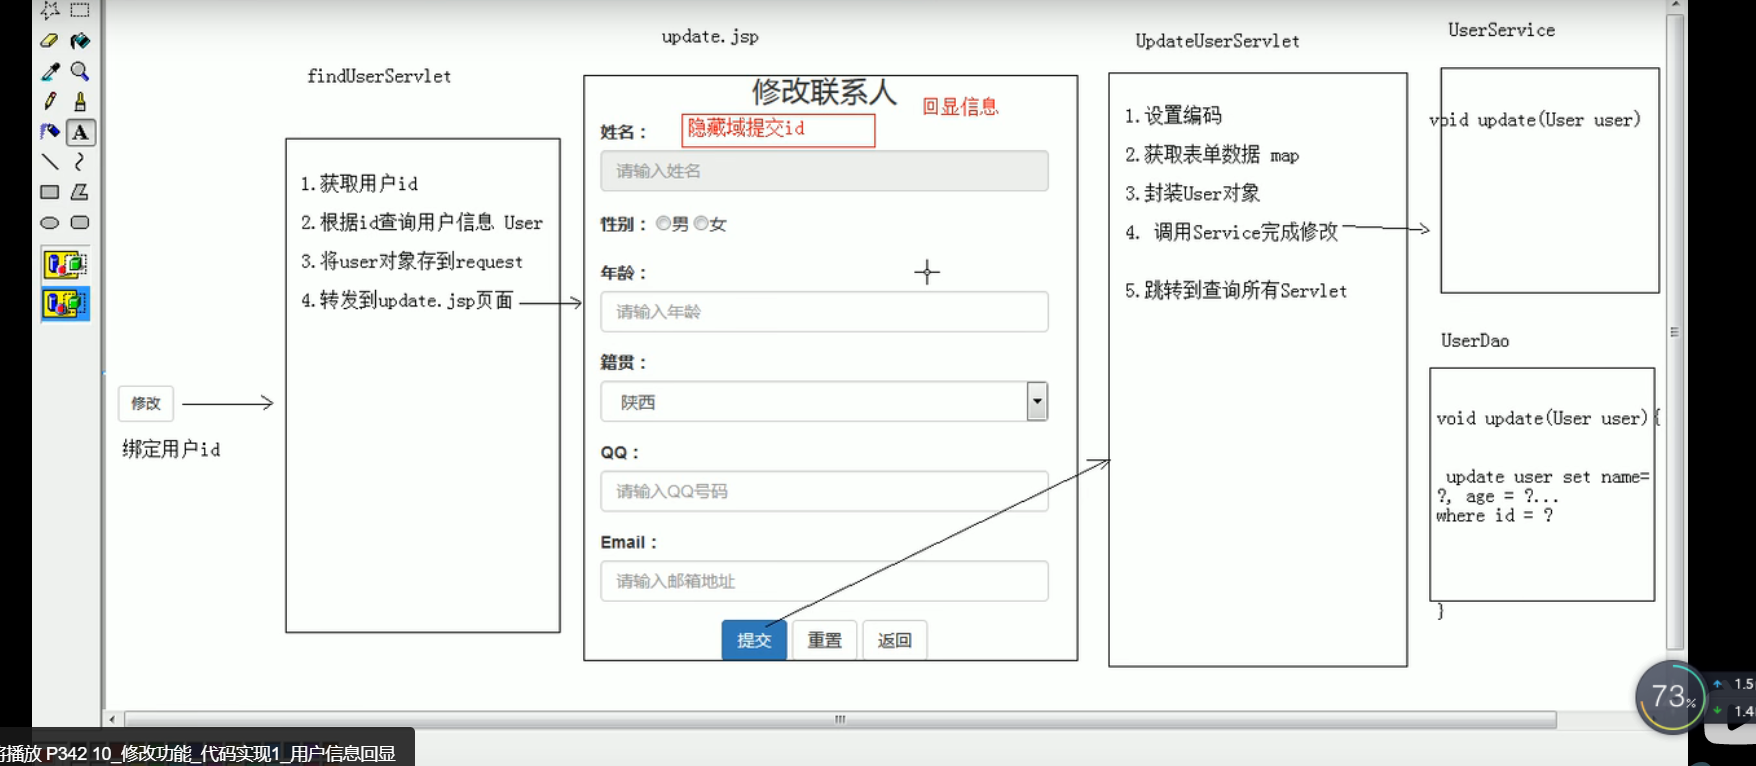Select the Polygon shape tool

click(80, 192)
